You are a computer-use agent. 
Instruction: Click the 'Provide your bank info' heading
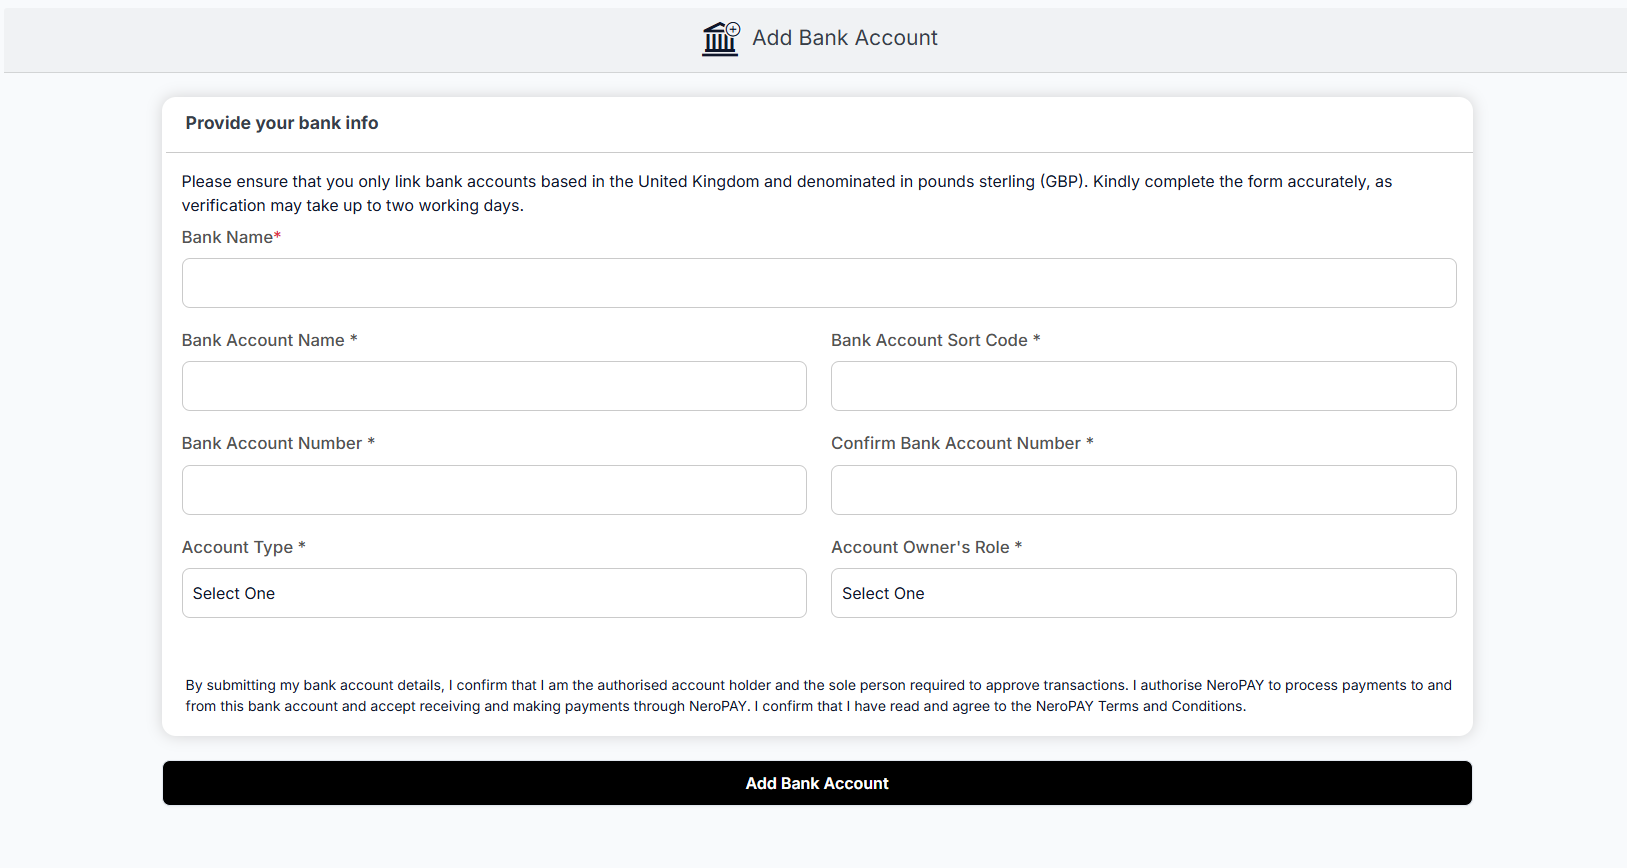click(x=282, y=123)
